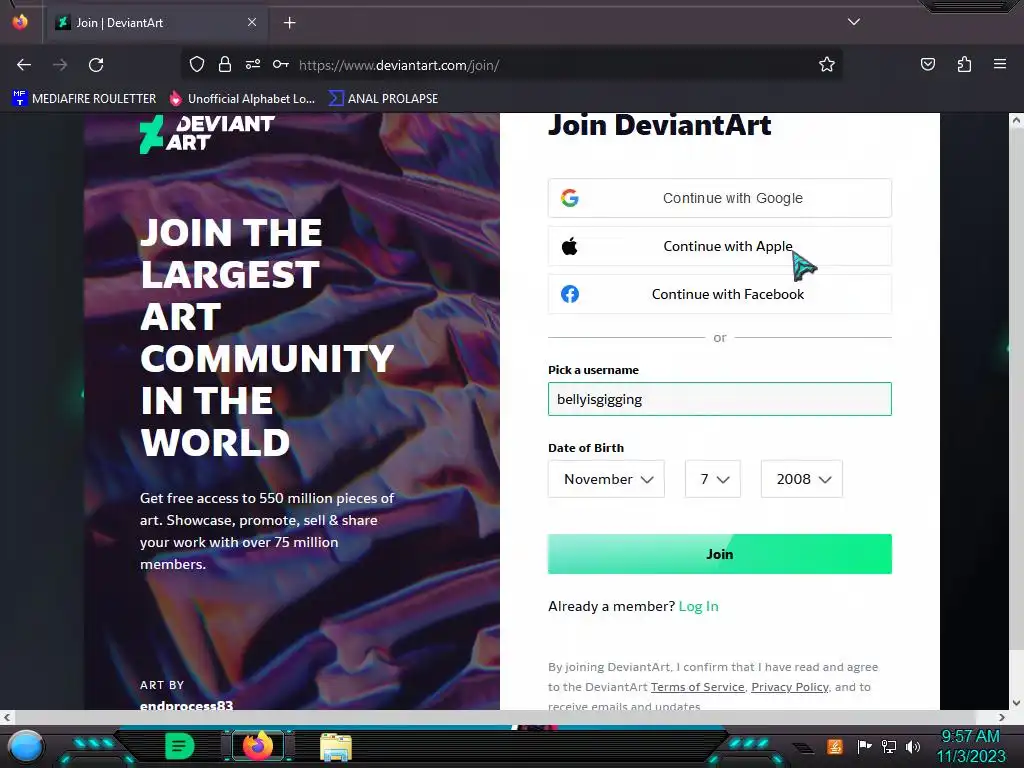Image resolution: width=1024 pixels, height=768 pixels.
Task: Click the orange tray icon
Action: 834,746
